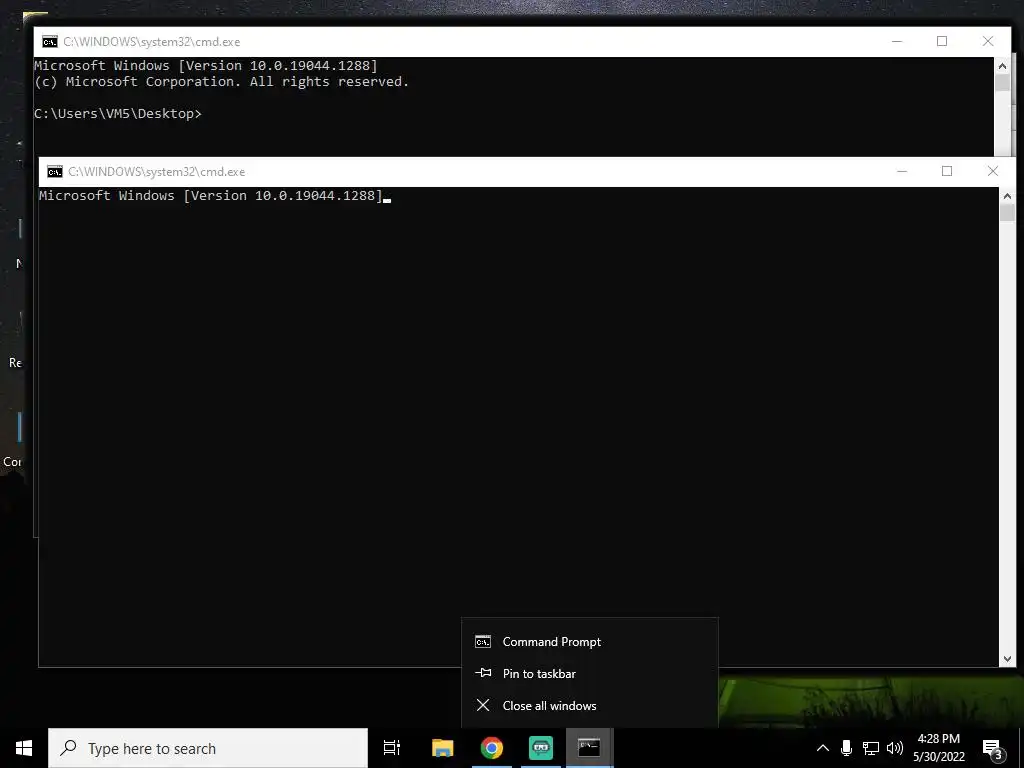Click scroll up arrow in front cmd window

pos(1007,196)
